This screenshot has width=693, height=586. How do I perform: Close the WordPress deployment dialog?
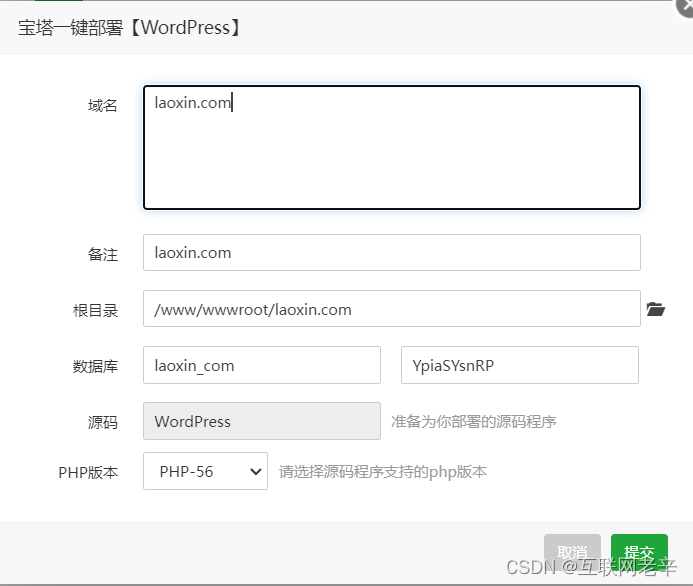pyautogui.click(x=685, y=7)
